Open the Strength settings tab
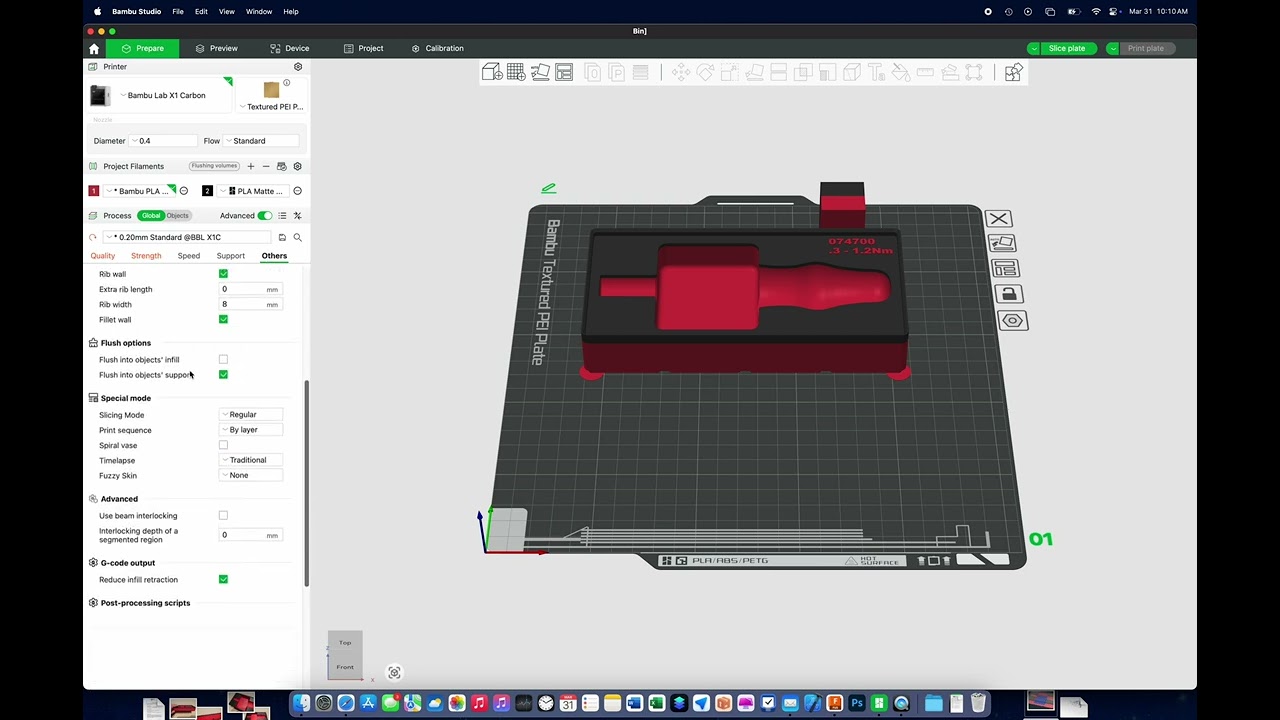Screen dimensions: 1280x720 tap(146, 256)
